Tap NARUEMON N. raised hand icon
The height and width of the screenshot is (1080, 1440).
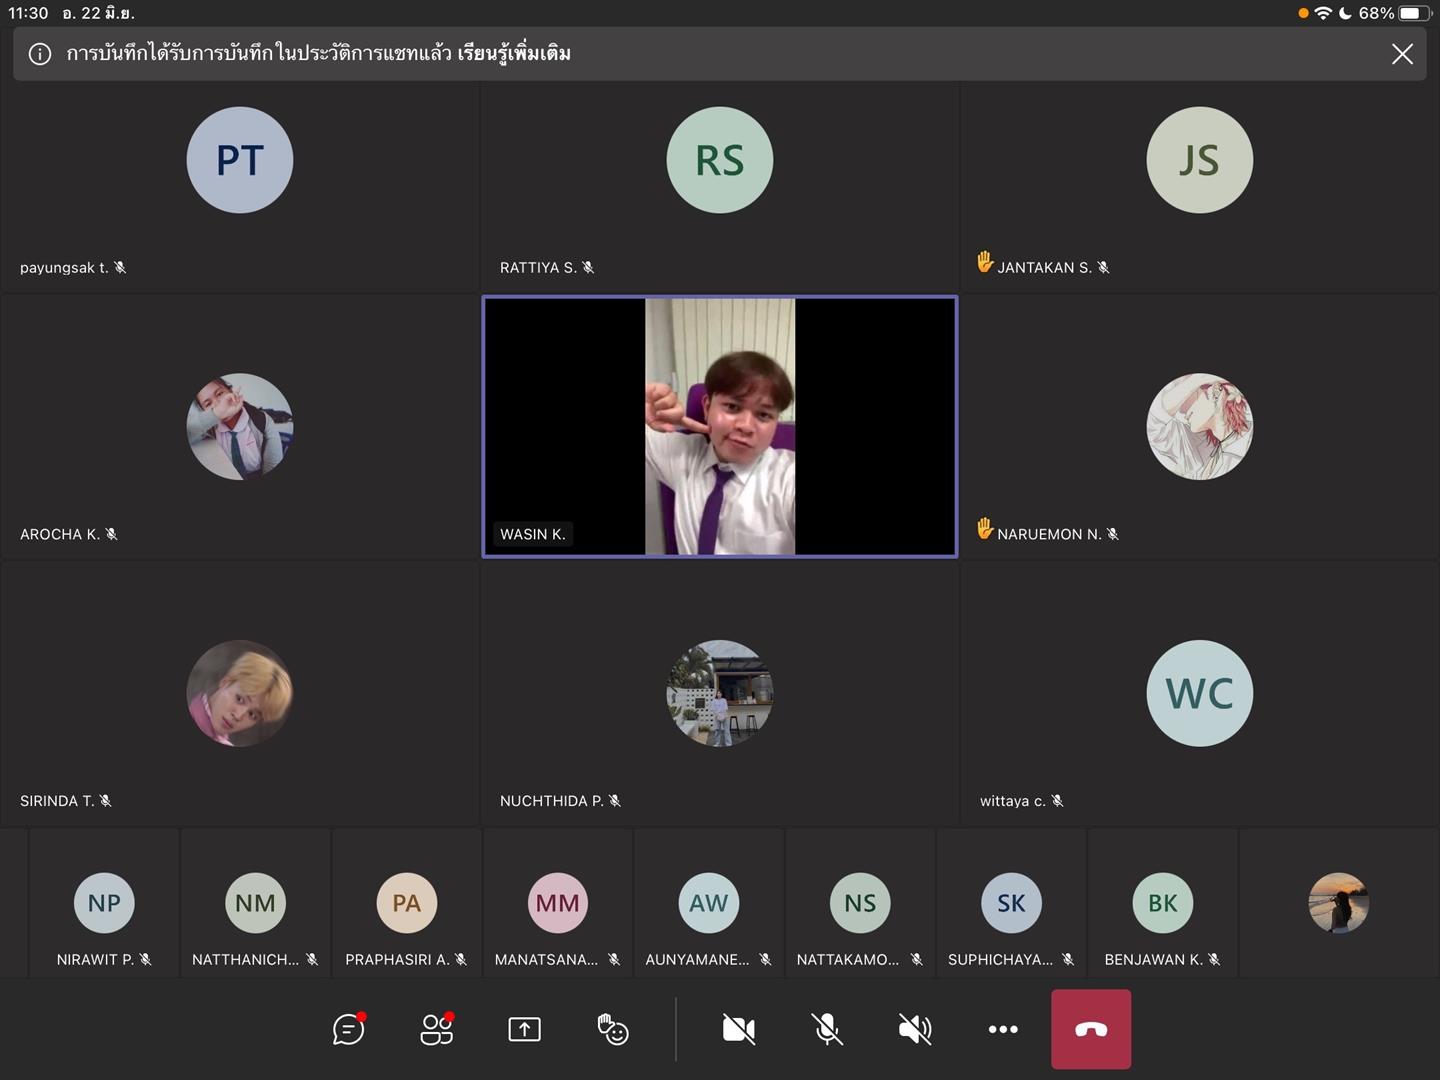click(x=985, y=528)
